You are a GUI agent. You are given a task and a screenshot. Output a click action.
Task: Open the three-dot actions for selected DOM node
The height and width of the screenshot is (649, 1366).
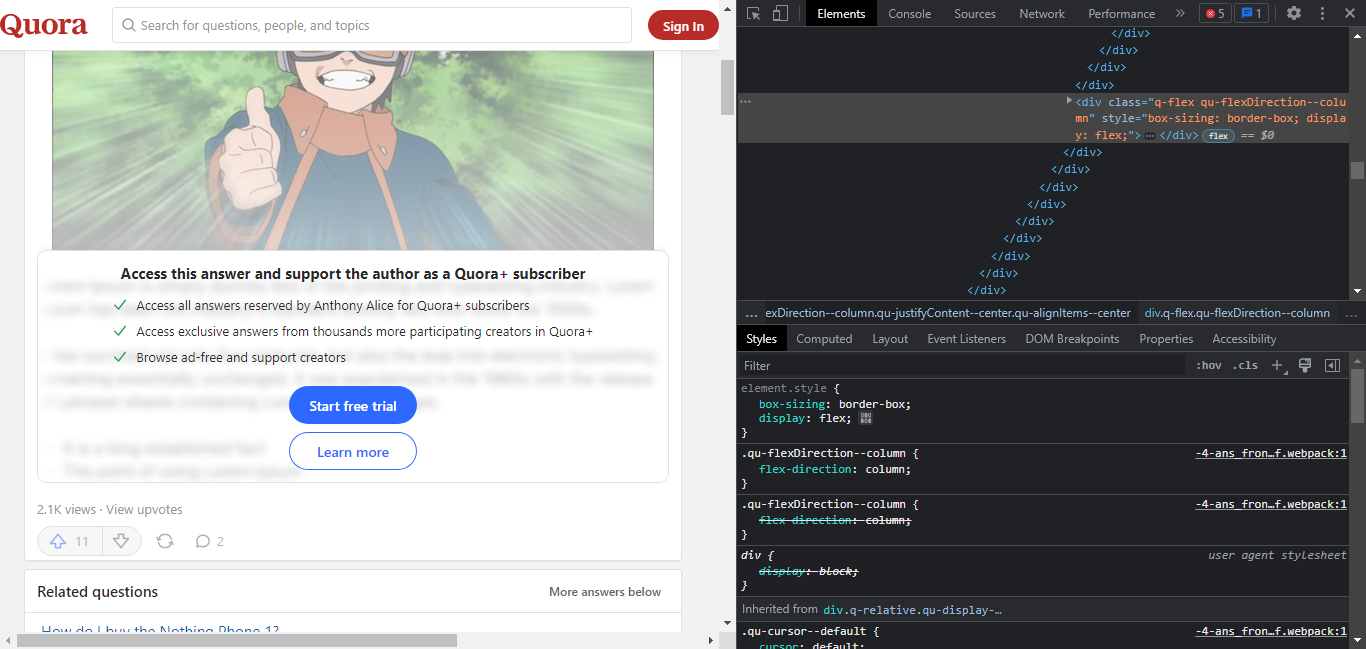tap(745, 101)
